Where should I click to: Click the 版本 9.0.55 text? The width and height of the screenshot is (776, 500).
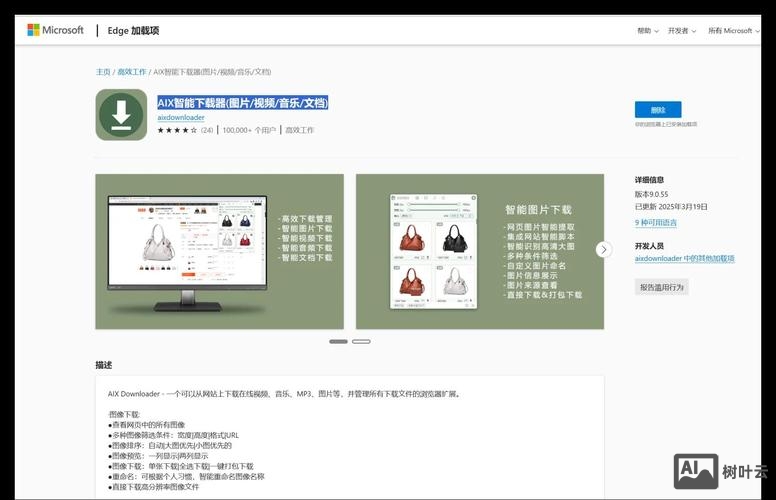[x=651, y=194]
